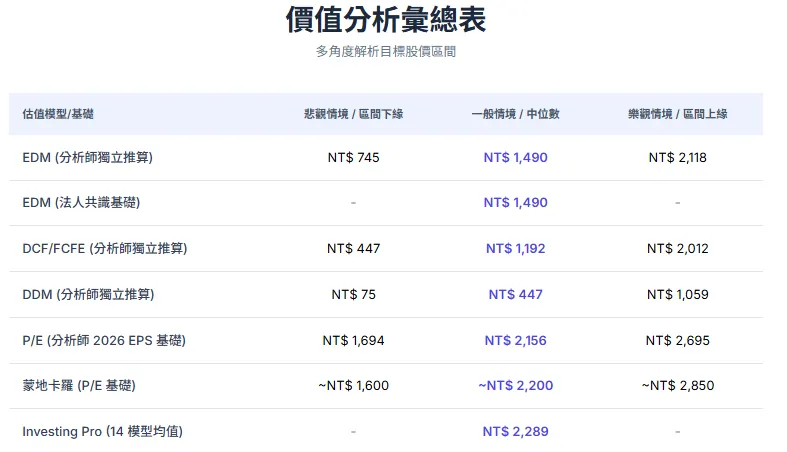Select the 悲觀情境 / 區間下緣 column header
Screen dimensions: 787x452
tap(353, 114)
